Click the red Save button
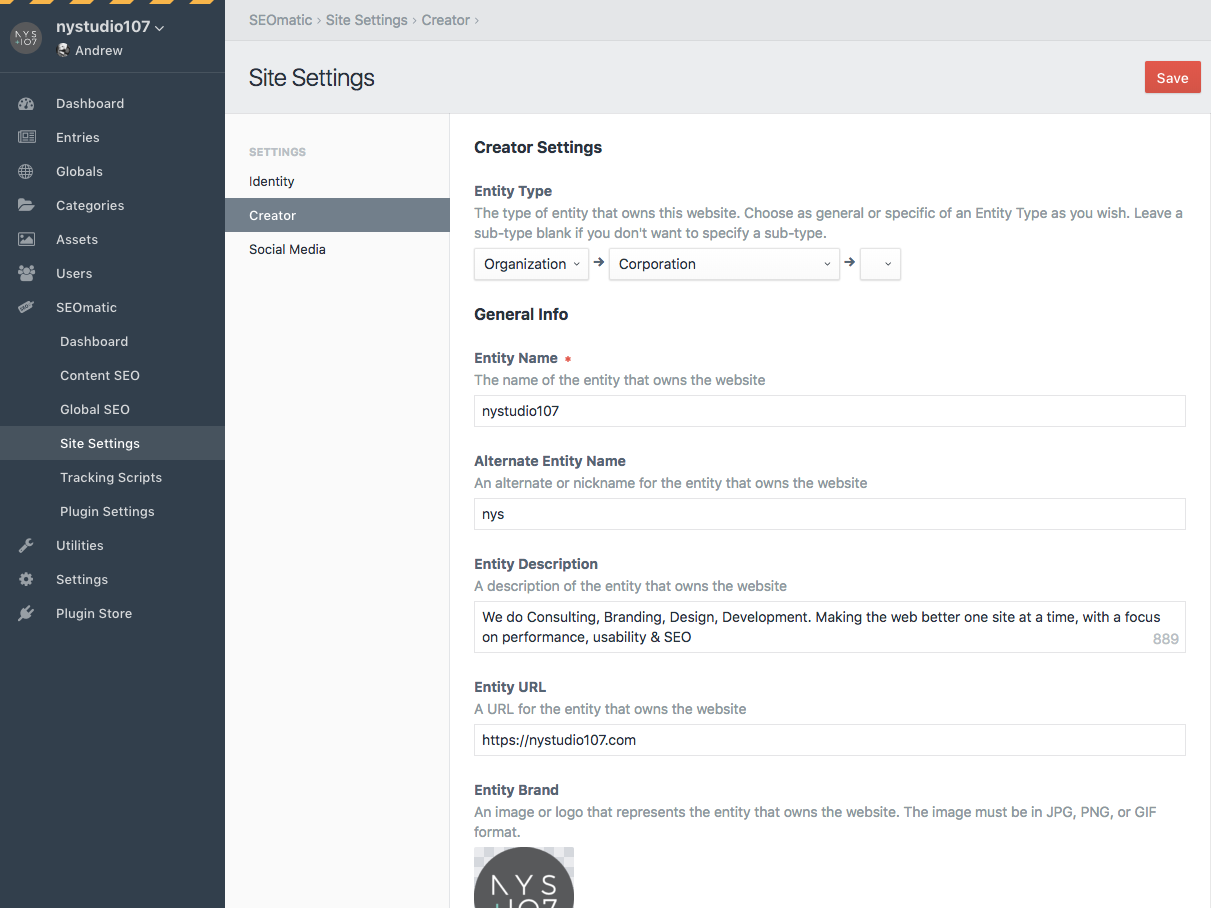This screenshot has height=908, width=1211. tap(1172, 78)
